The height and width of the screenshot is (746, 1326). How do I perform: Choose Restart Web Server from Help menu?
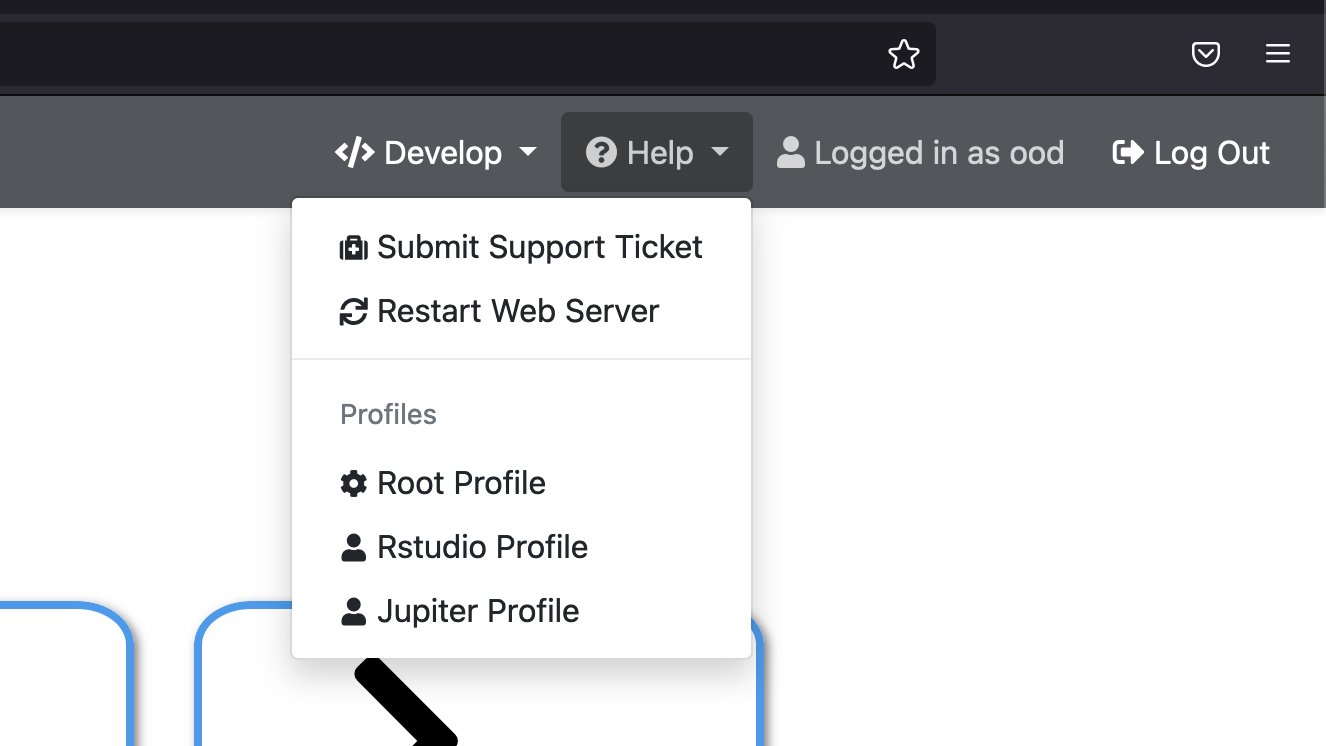tap(518, 312)
